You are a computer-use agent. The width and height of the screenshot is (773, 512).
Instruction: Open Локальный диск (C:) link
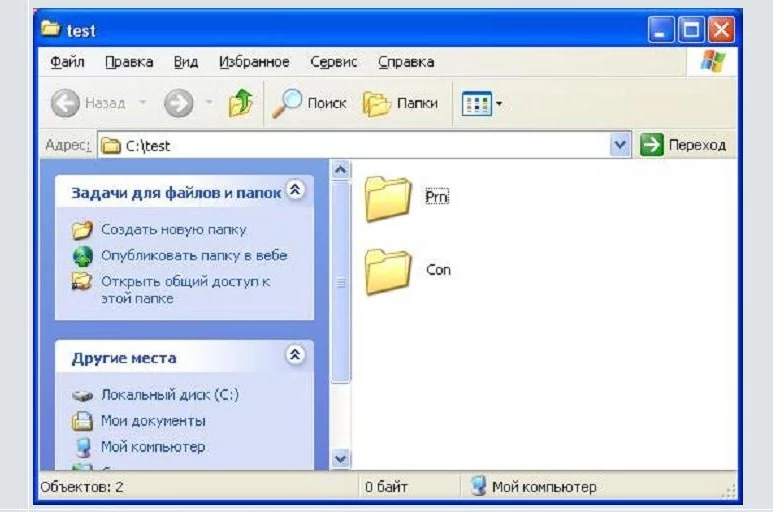tap(170, 395)
